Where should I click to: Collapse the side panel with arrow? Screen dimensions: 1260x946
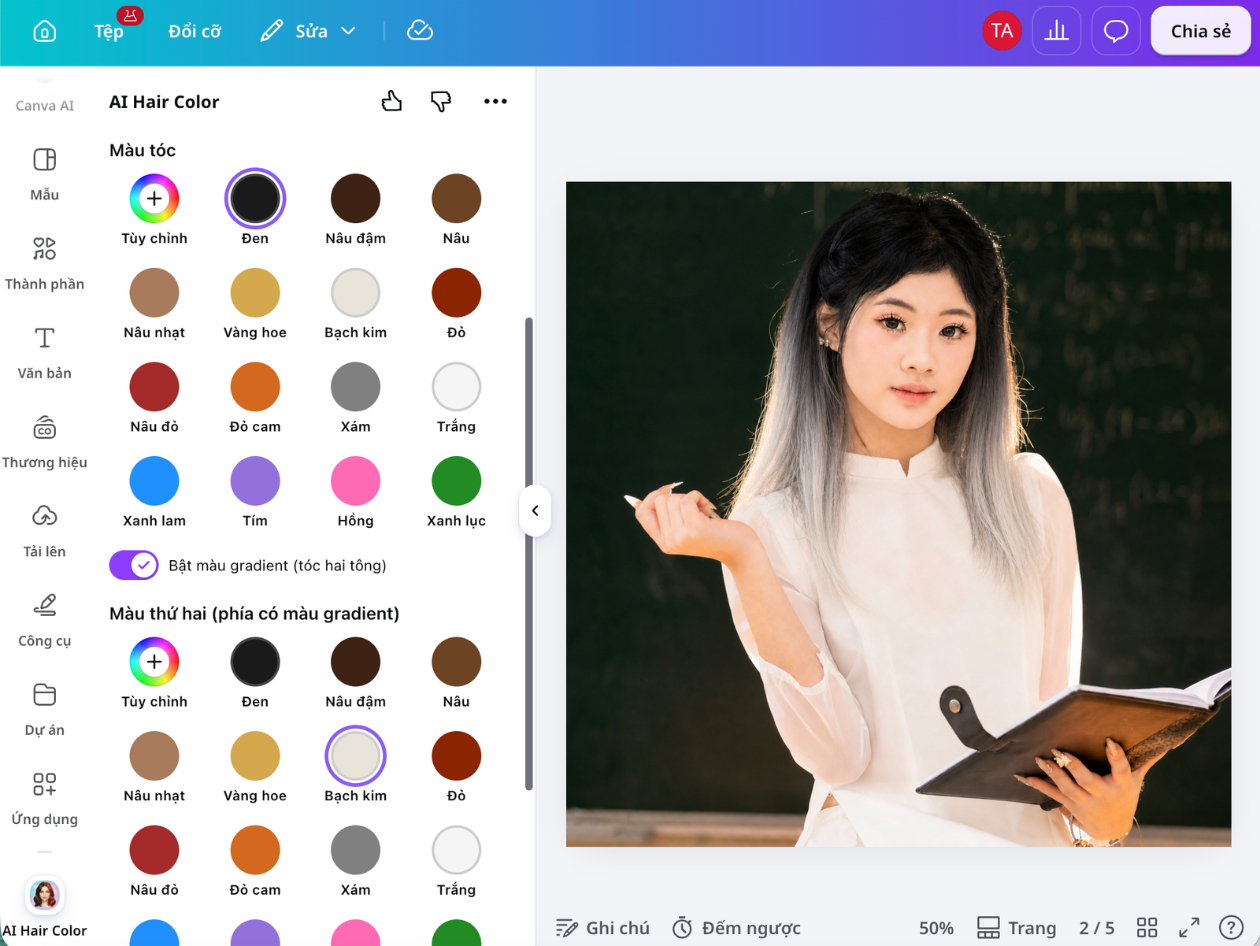tap(535, 511)
